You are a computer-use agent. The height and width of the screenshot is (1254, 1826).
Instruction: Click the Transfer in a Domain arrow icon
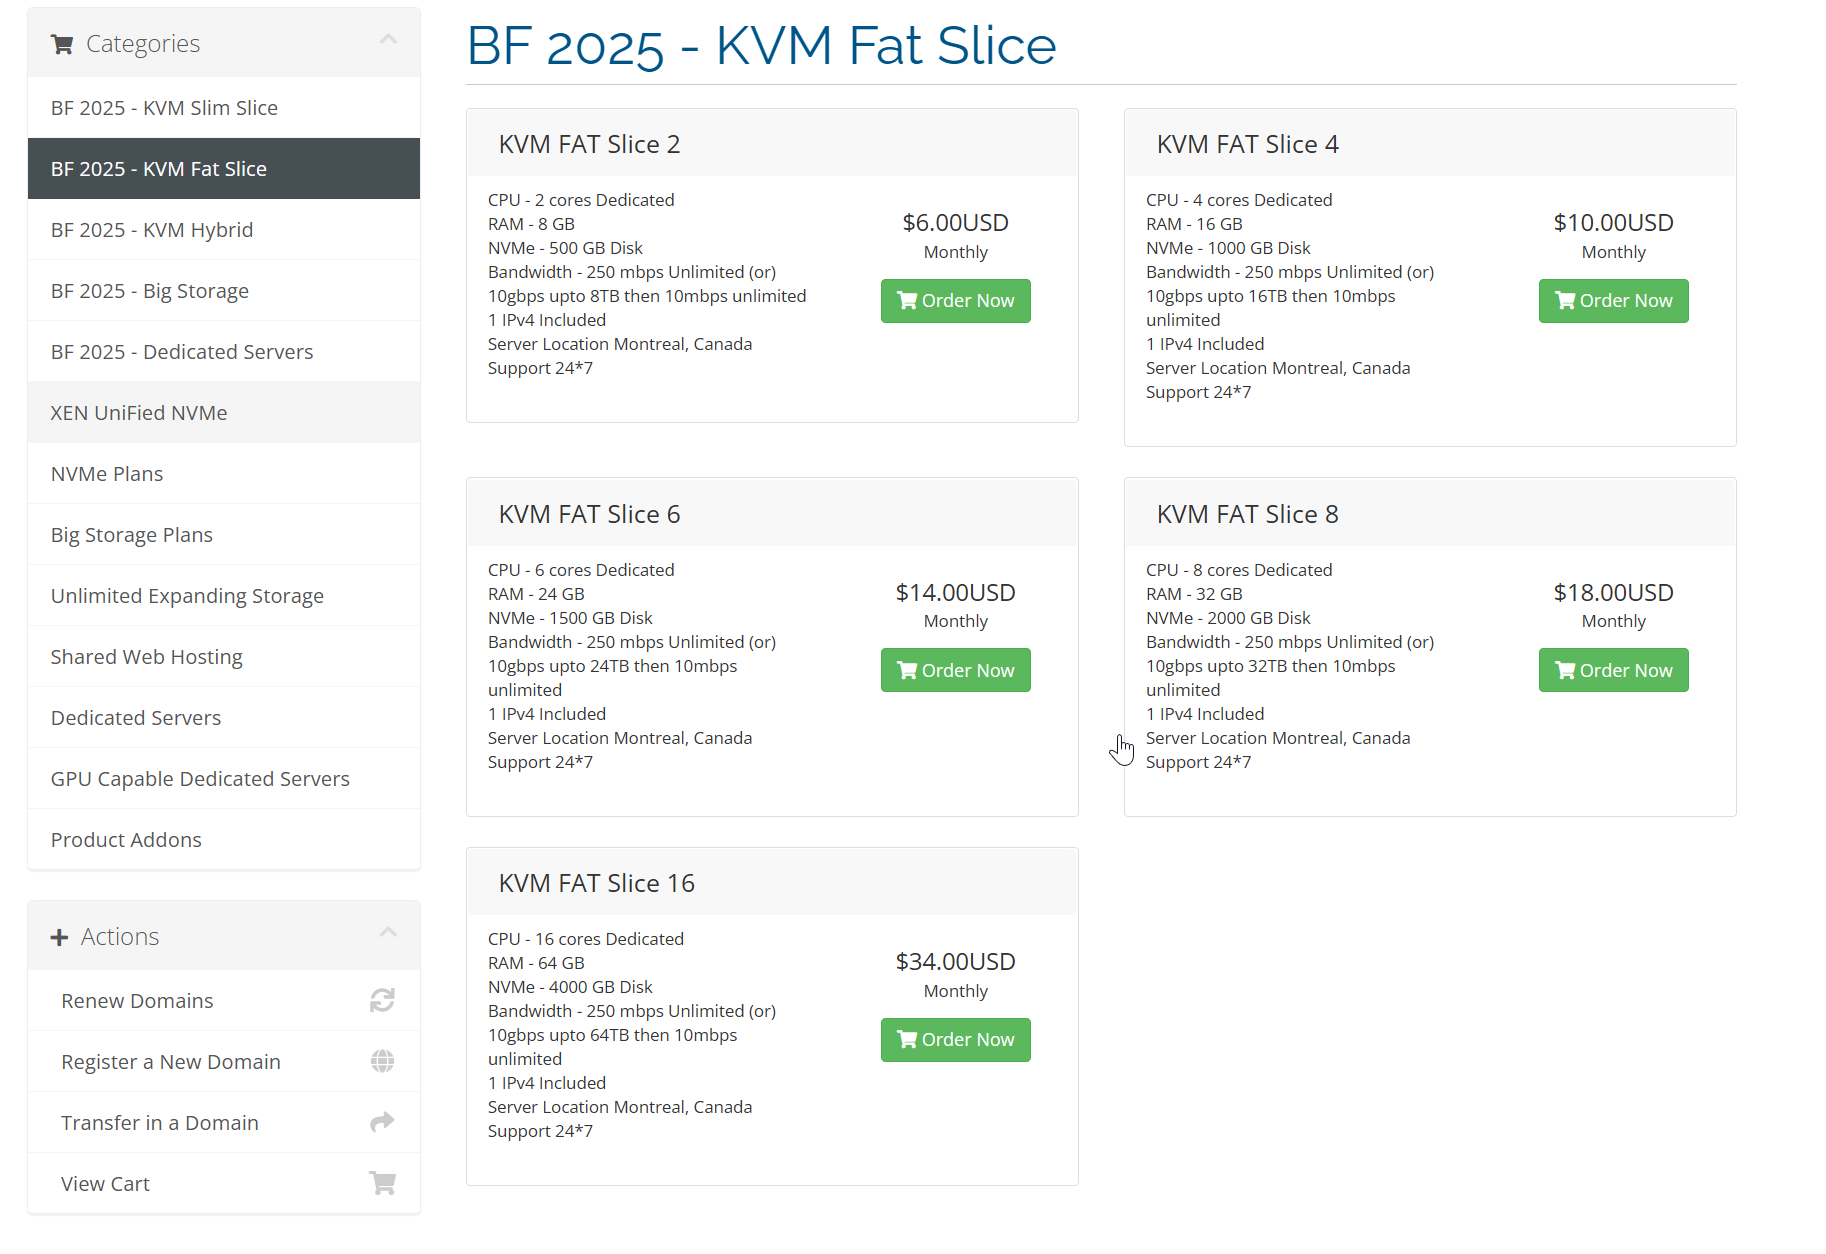tap(382, 1122)
